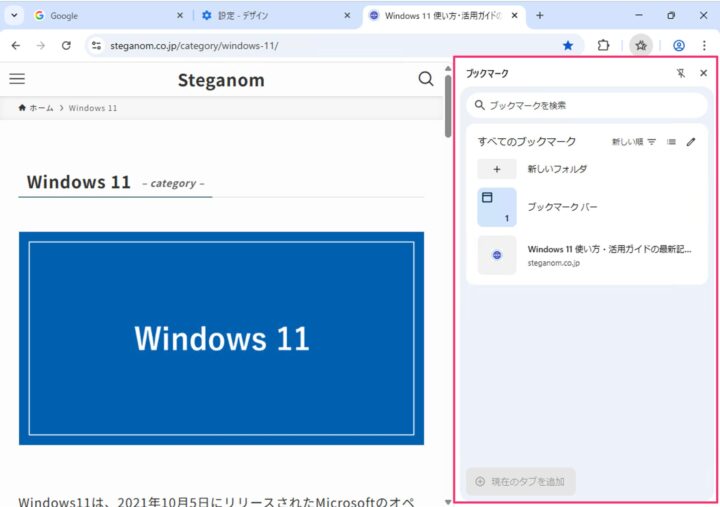Go back to previous page
The image size is (720, 507).
click(15, 45)
